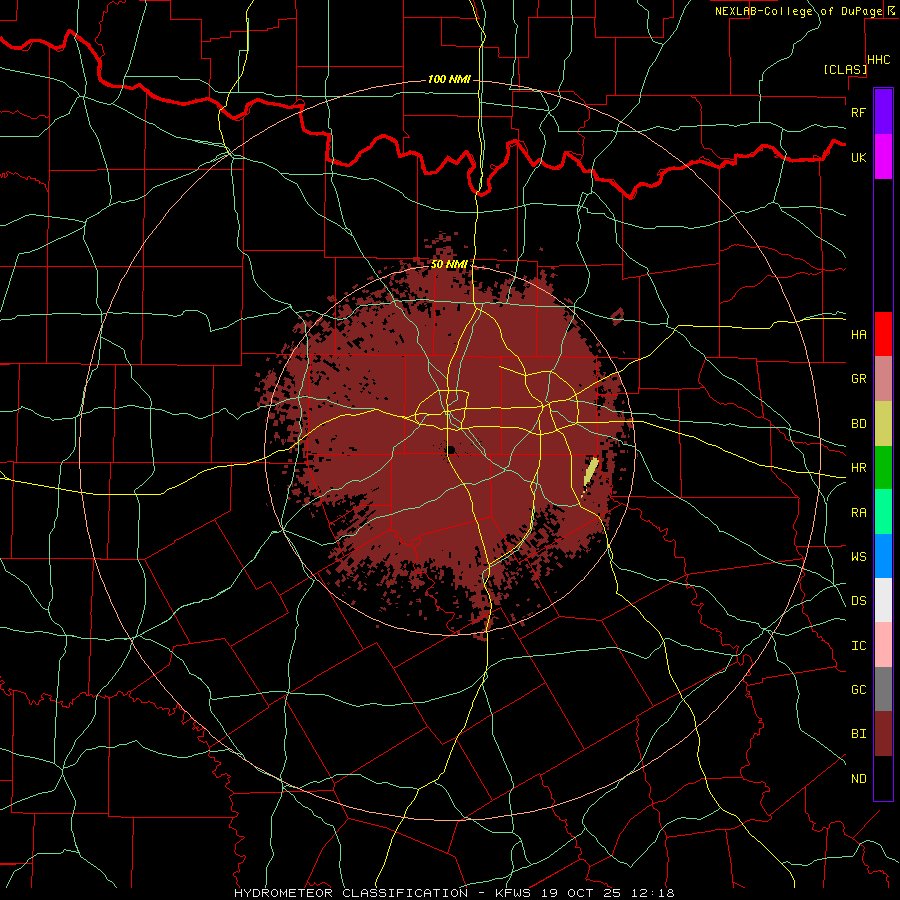The width and height of the screenshot is (900, 900).
Task: Click the RF legend label
Action: click(x=858, y=112)
